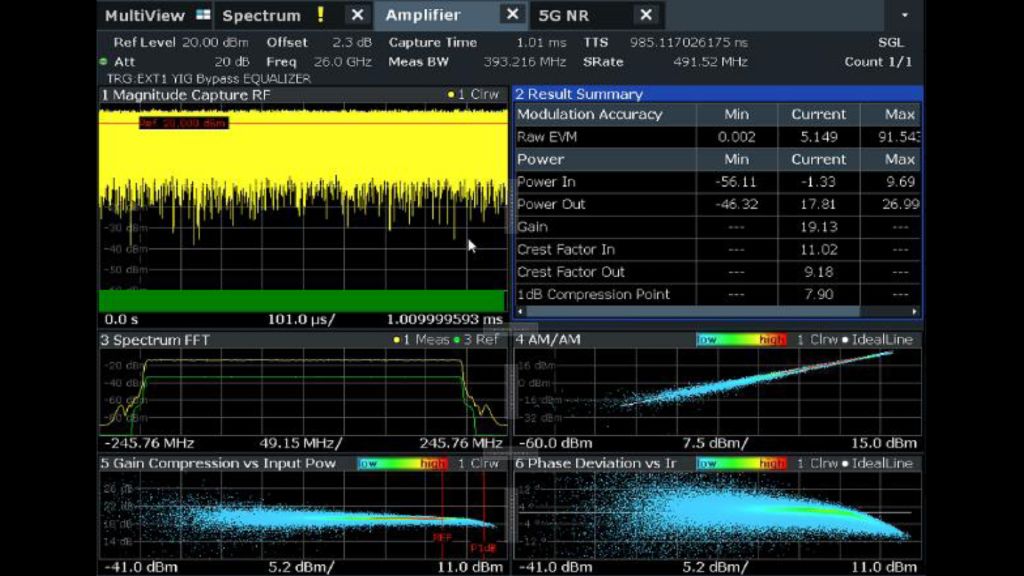The image size is (1024, 576).
Task: Click the yellow warning icon on the Spectrum tab
Action: [x=322, y=15]
